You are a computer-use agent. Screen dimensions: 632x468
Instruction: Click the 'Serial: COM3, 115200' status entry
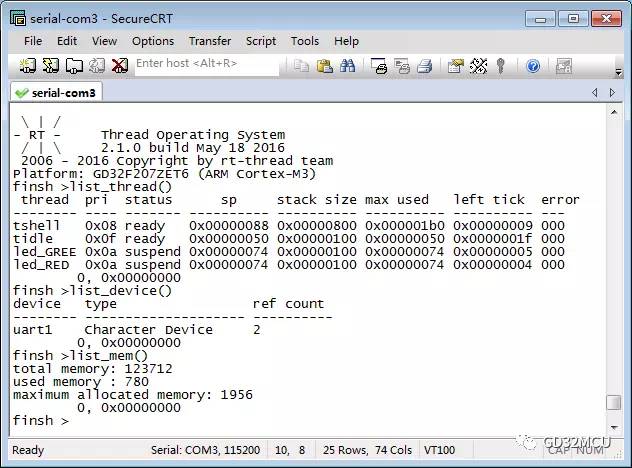206,450
